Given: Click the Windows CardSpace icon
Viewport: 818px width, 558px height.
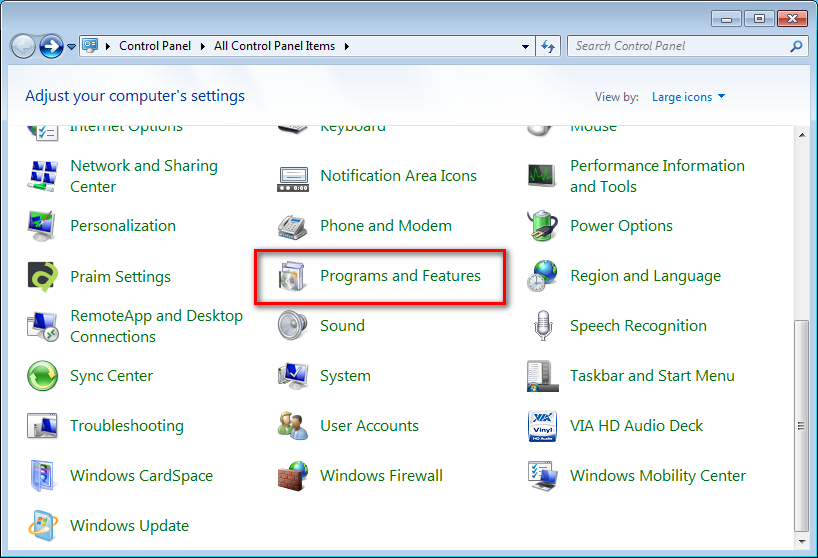Looking at the screenshot, I should (42, 476).
